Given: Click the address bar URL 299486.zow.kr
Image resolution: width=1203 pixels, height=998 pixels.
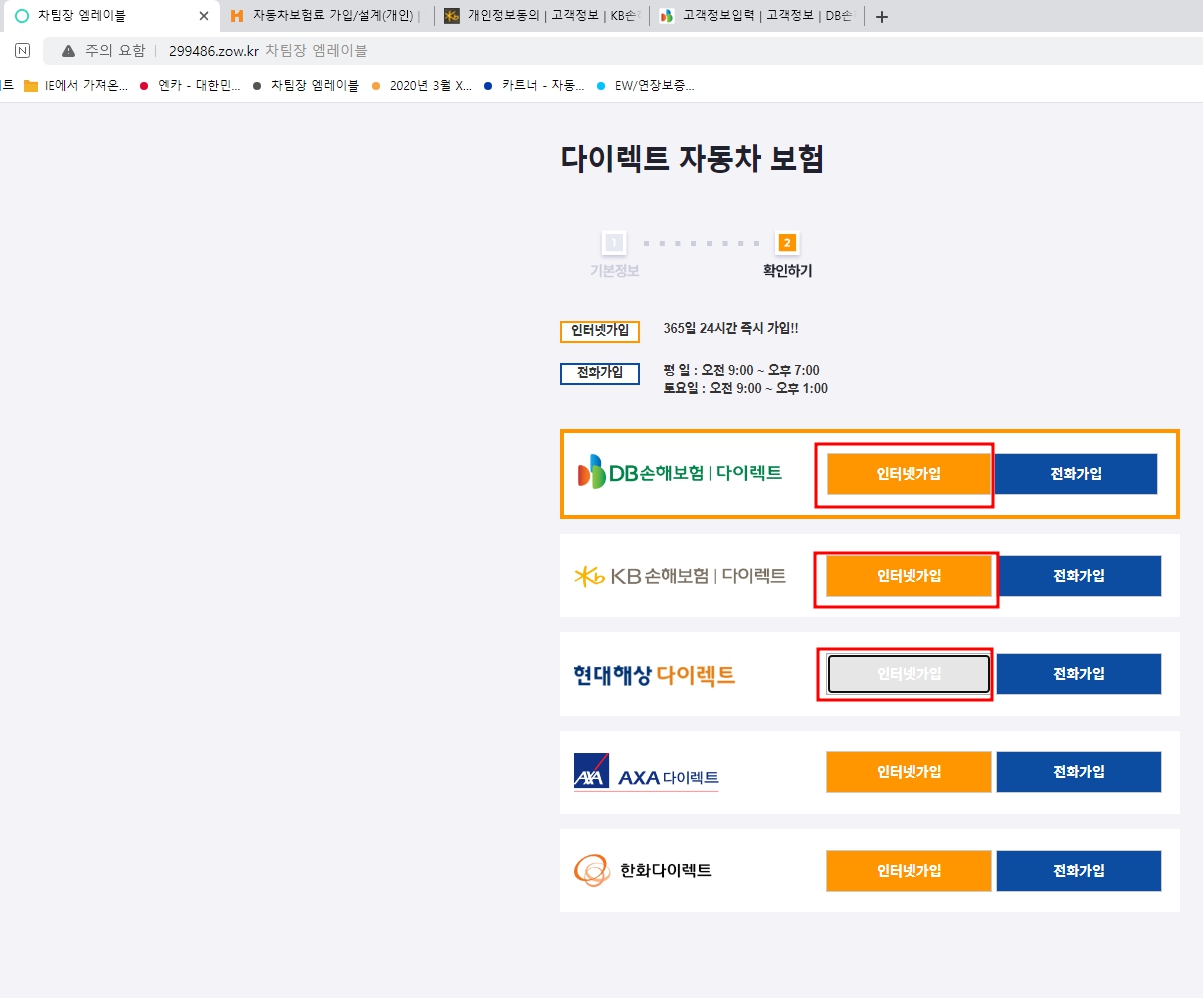Looking at the screenshot, I should [x=214, y=50].
